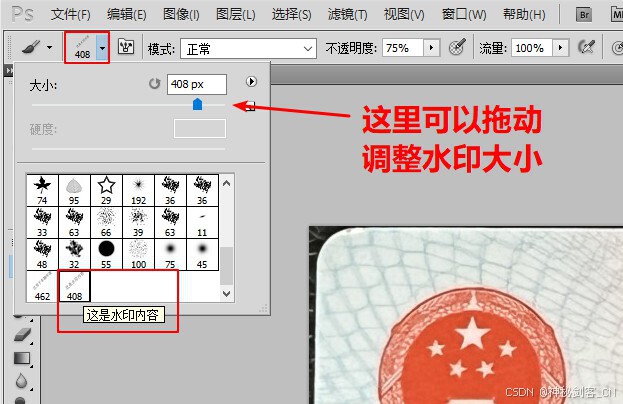Expand the flow slider arrow
The image size is (623, 404).
click(561, 48)
